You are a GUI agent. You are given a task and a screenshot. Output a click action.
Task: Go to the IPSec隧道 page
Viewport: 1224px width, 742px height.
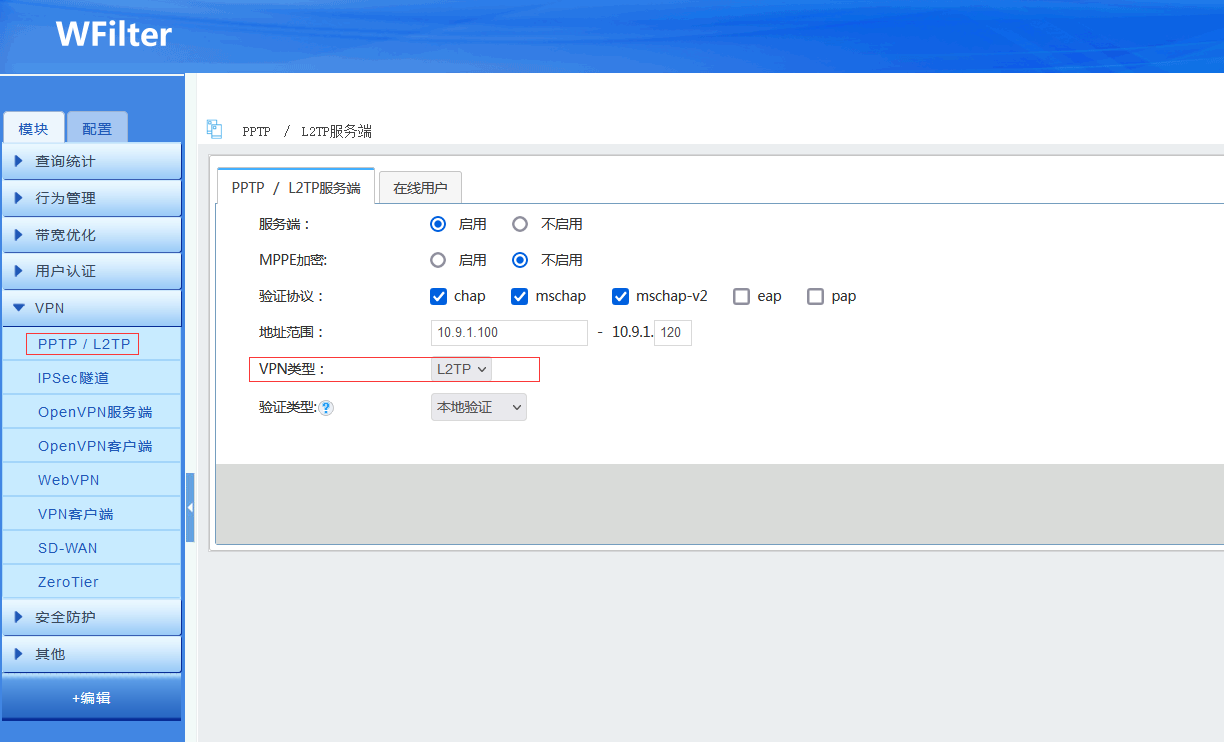pyautogui.click(x=73, y=378)
